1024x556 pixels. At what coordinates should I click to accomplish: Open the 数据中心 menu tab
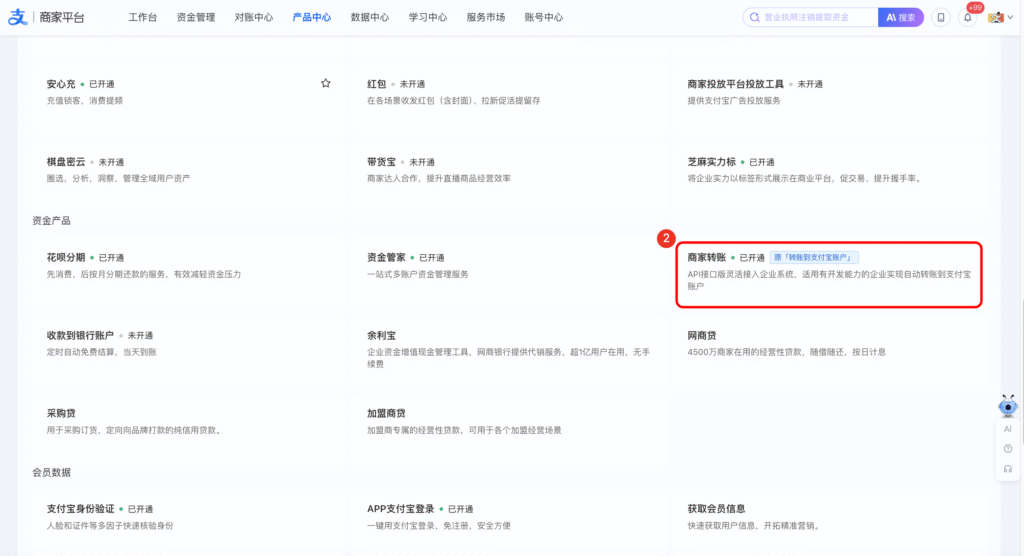click(370, 18)
